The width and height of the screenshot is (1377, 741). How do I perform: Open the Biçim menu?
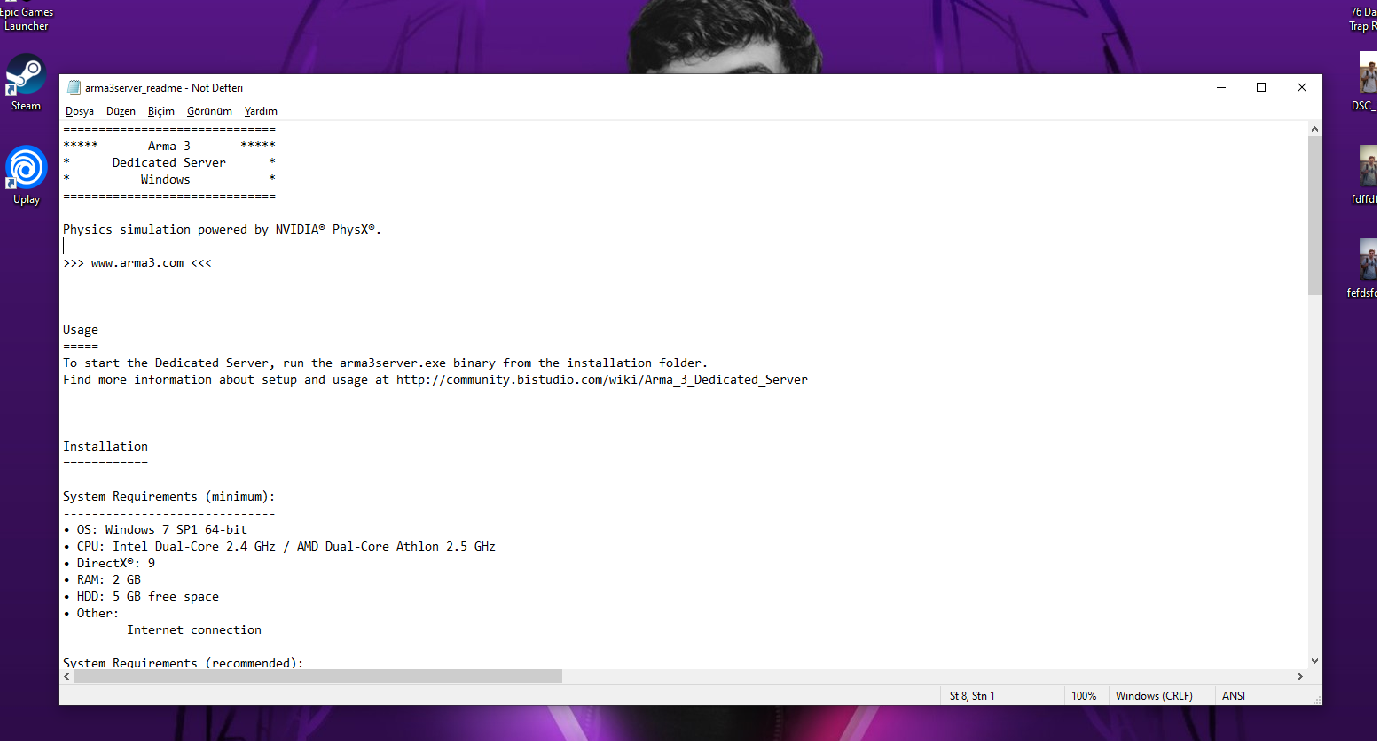click(x=161, y=111)
